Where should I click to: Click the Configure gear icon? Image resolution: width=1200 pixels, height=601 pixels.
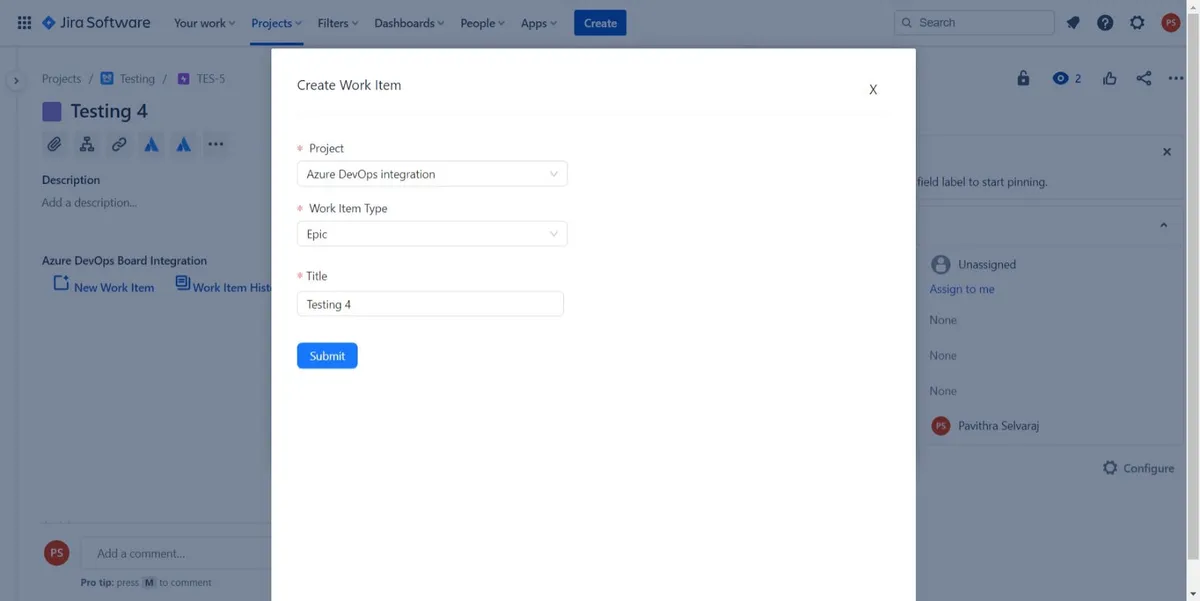[1110, 468]
